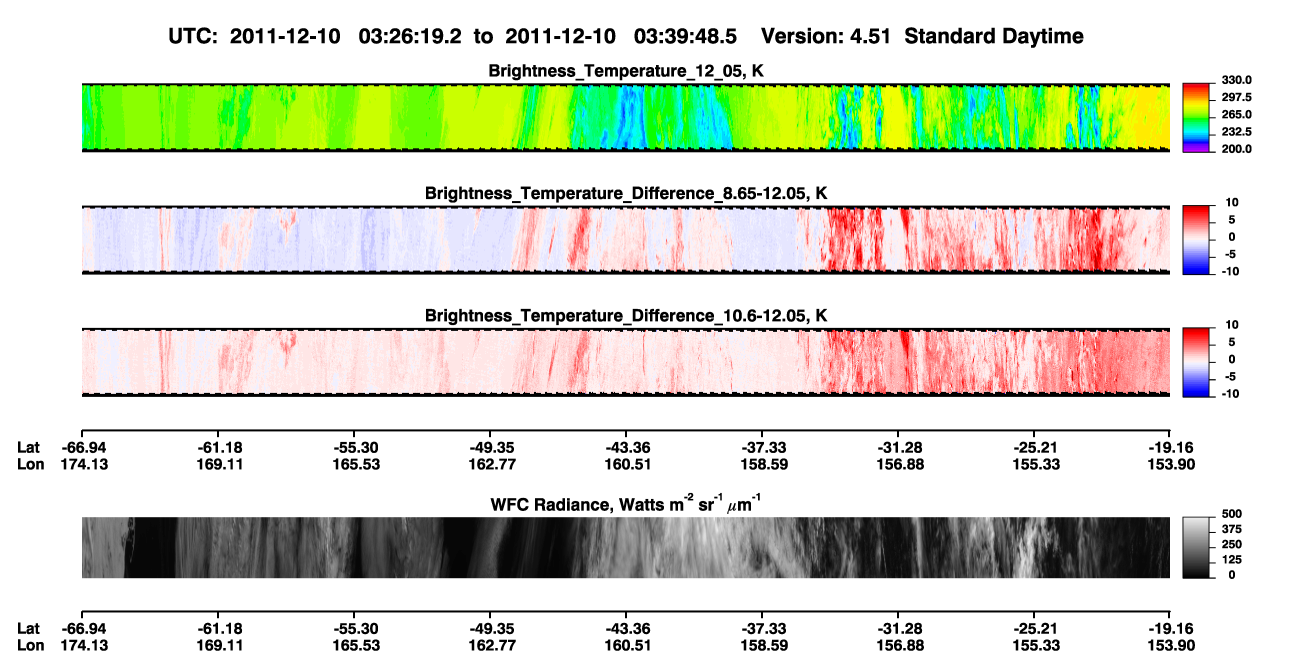Image resolution: width=1300 pixels, height=667 pixels.
Task: Click upper axis latitude label -61.18
Action: pos(218,447)
